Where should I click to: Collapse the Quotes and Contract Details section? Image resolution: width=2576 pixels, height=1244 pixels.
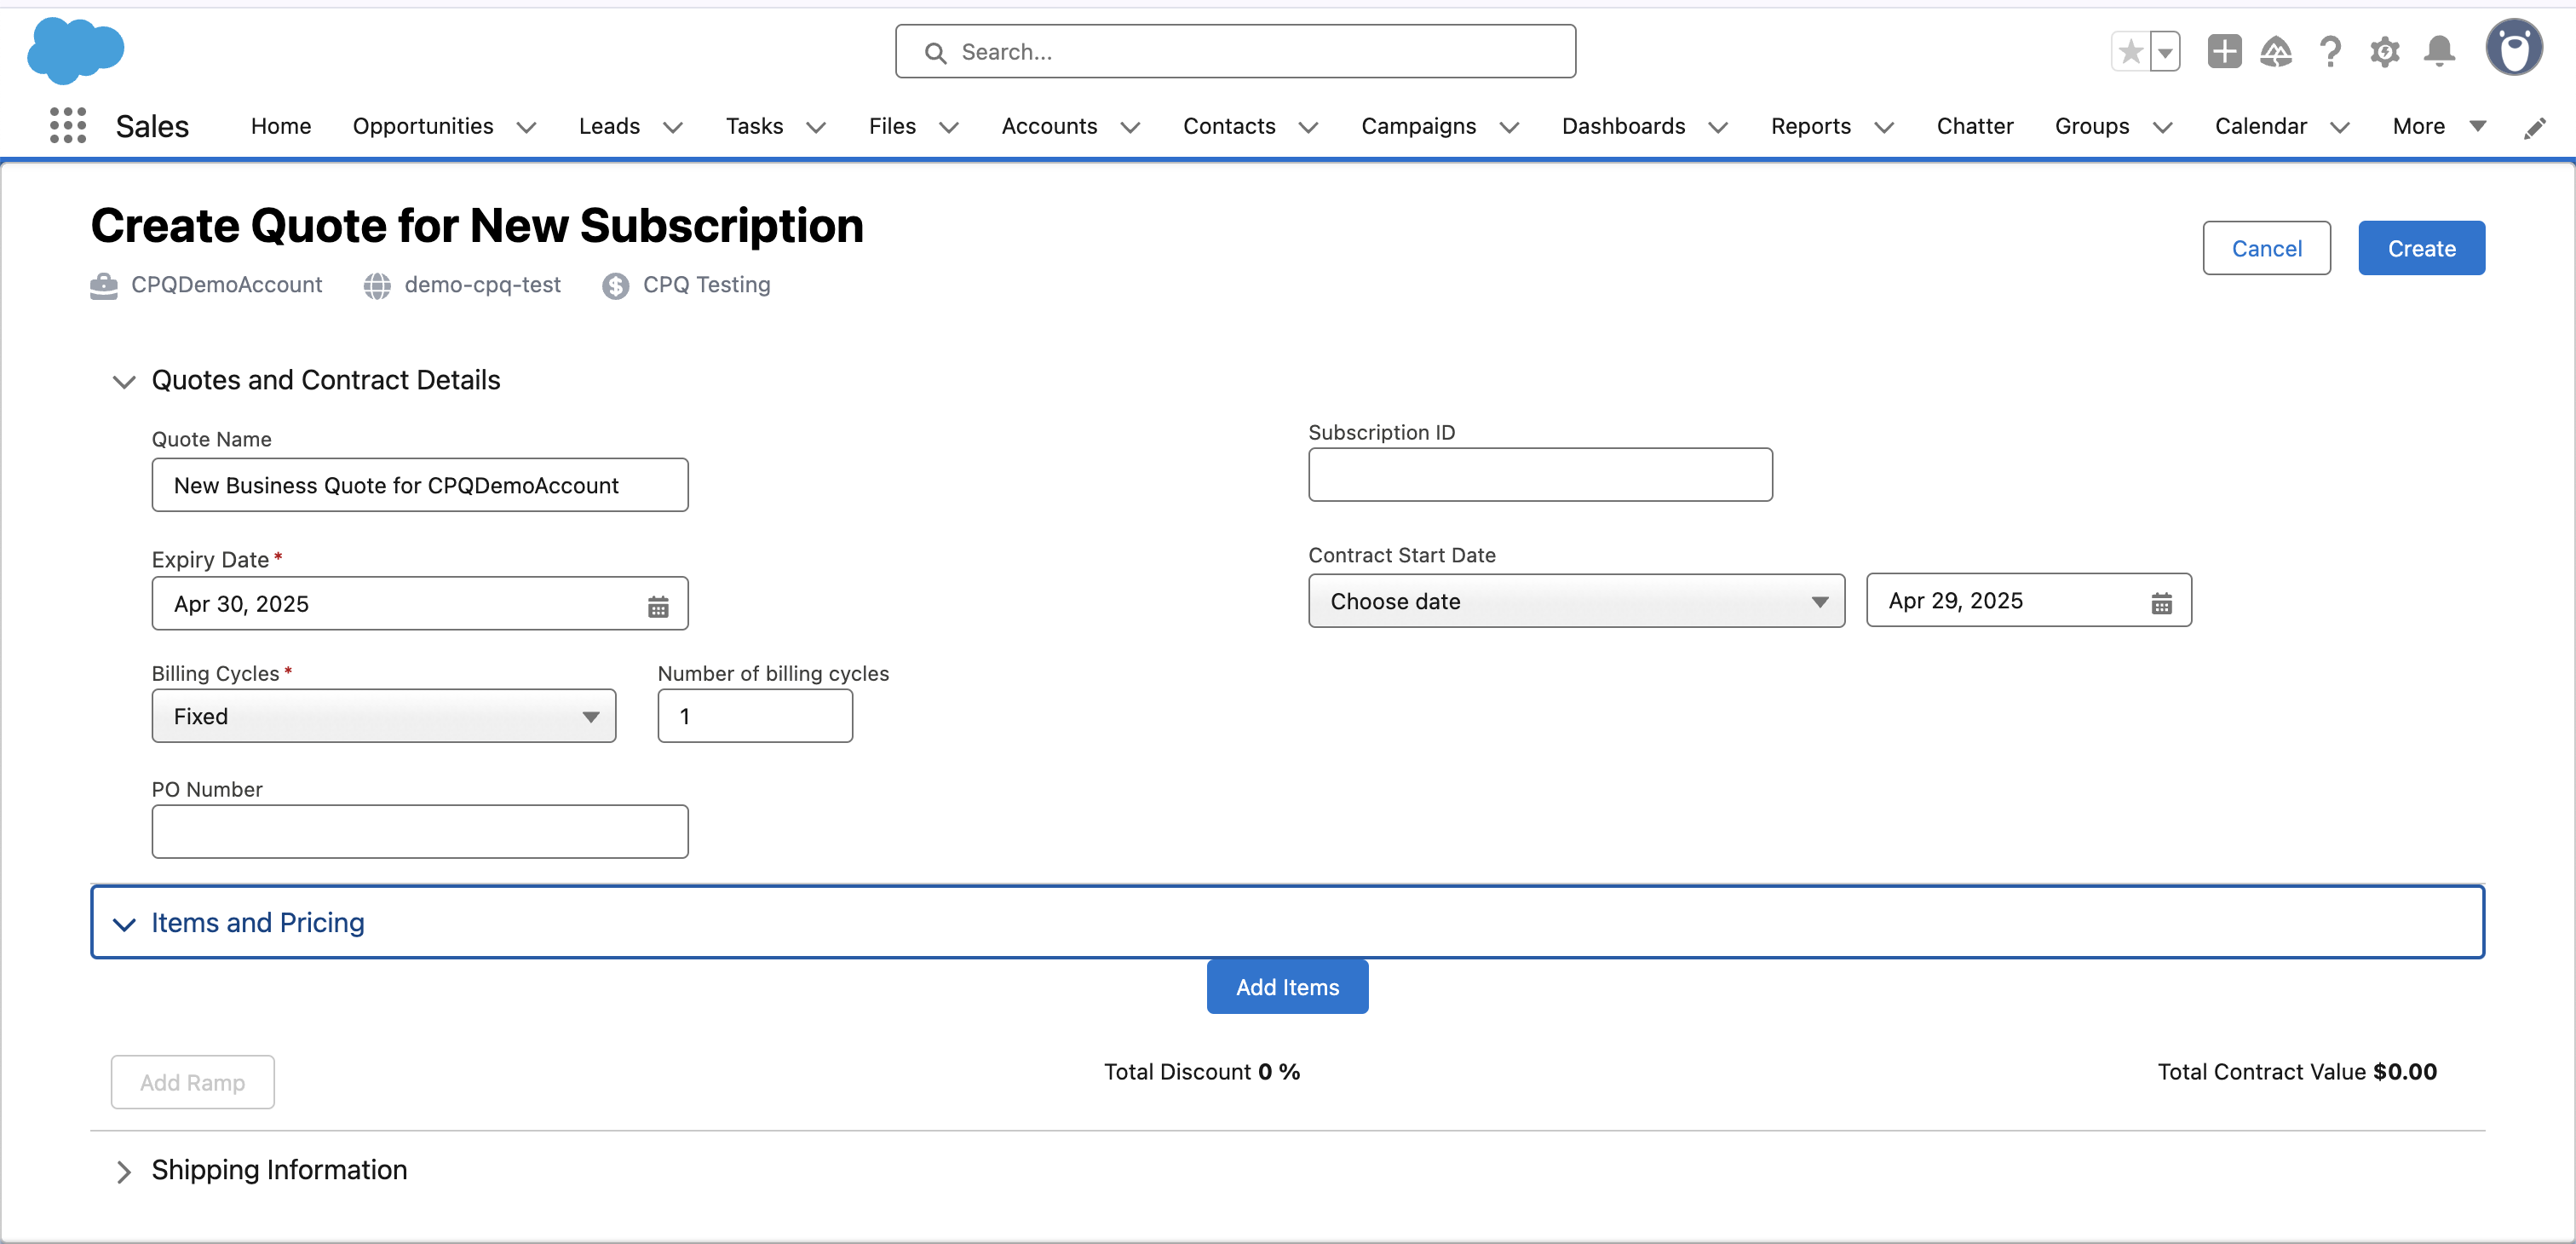(123, 381)
